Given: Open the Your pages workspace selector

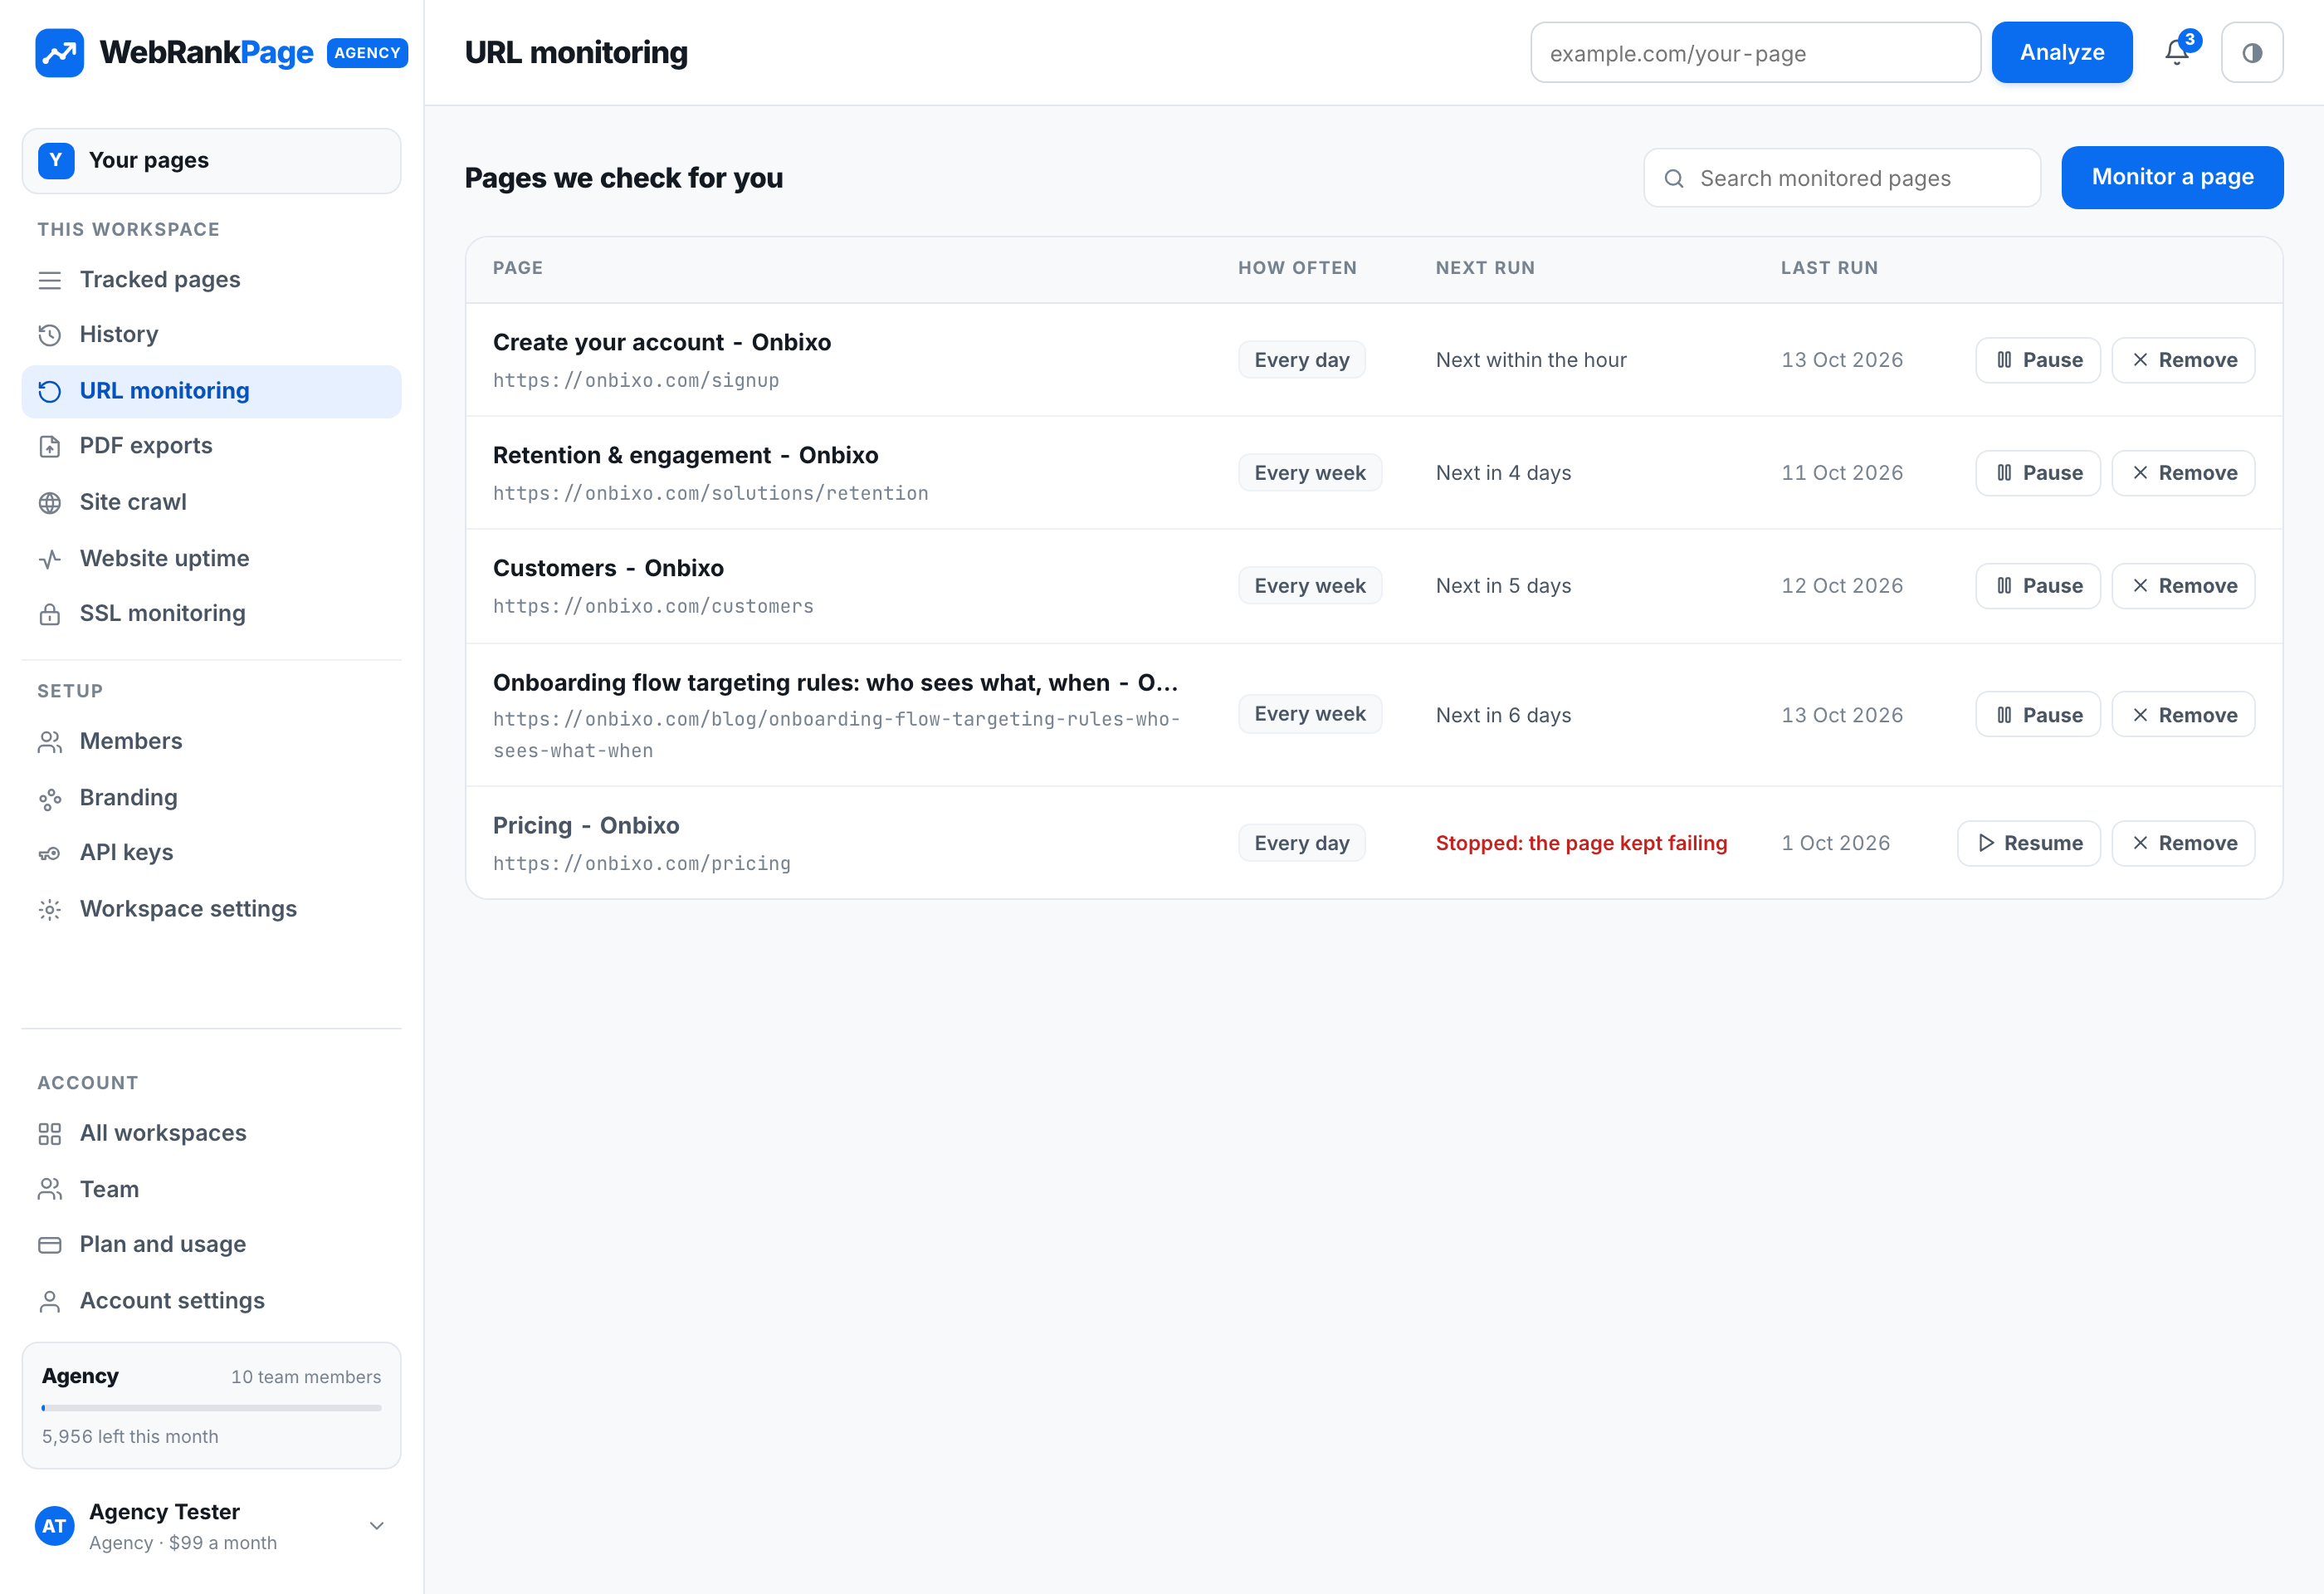Looking at the screenshot, I should [x=211, y=160].
